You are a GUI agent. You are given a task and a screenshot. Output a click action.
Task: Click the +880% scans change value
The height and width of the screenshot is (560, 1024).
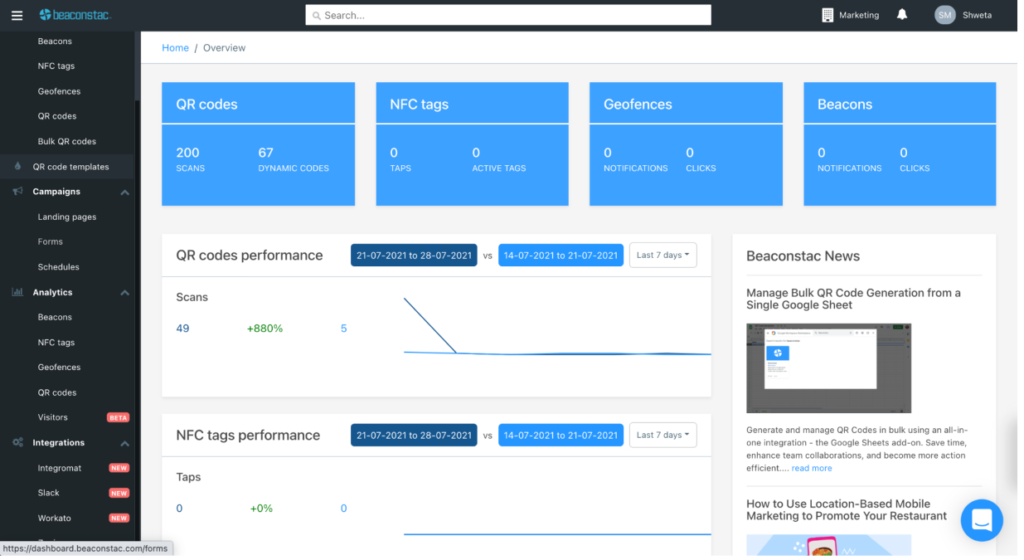coord(264,329)
